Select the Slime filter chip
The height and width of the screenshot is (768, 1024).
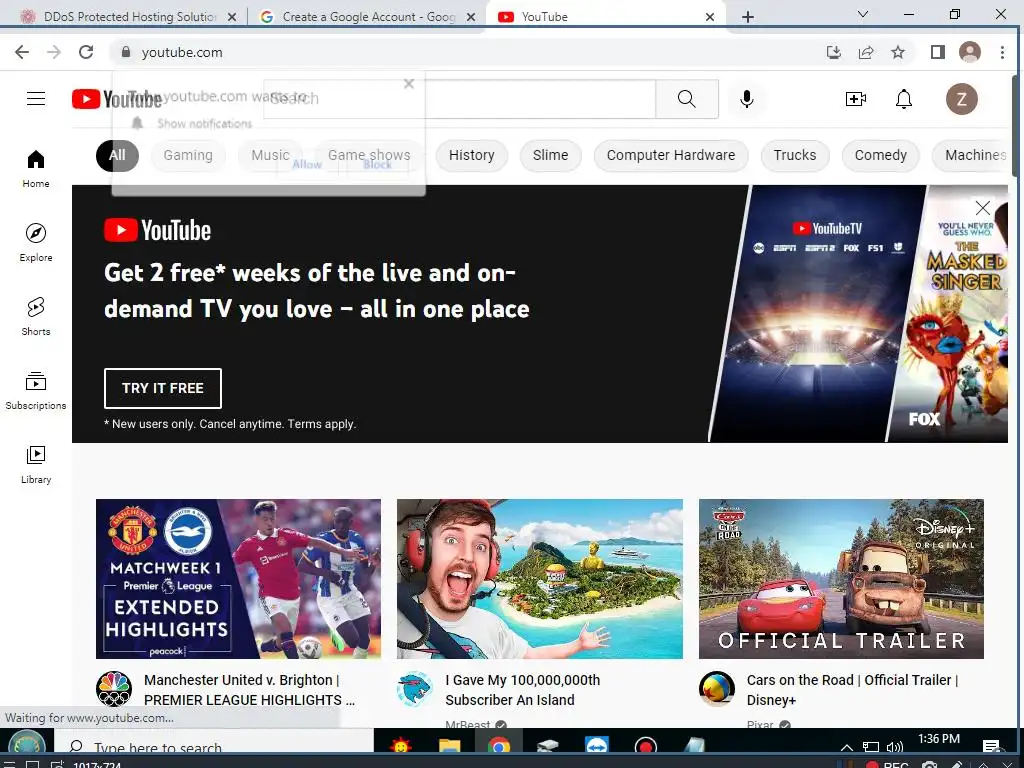tap(551, 155)
